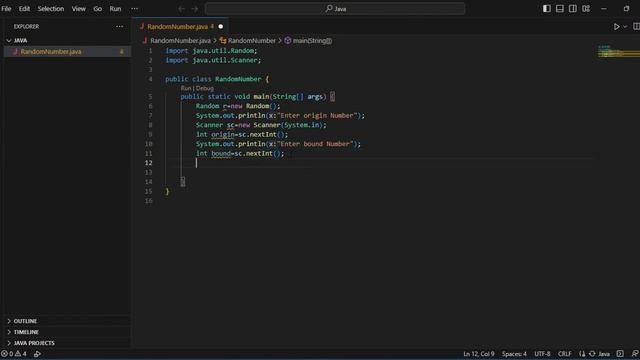Click line number 4 in the gutter
The width and height of the screenshot is (640, 360).
(150, 79)
